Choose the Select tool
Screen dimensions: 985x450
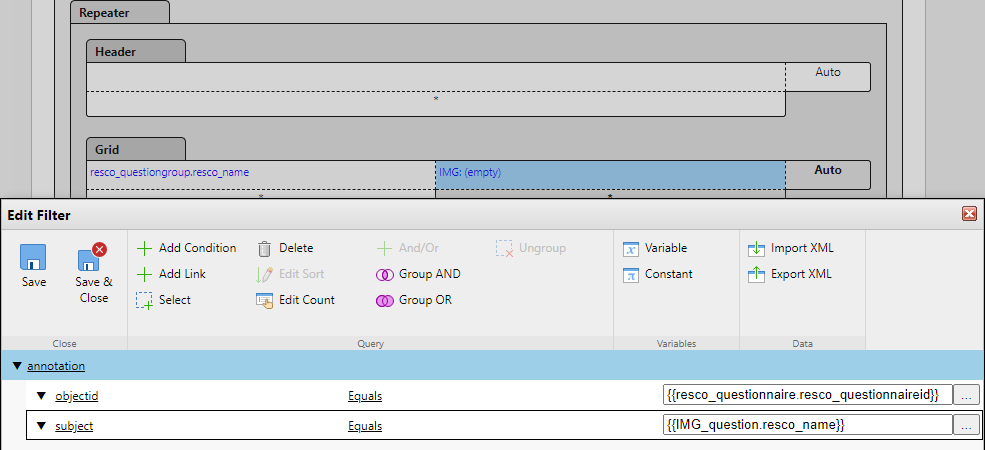coord(164,300)
